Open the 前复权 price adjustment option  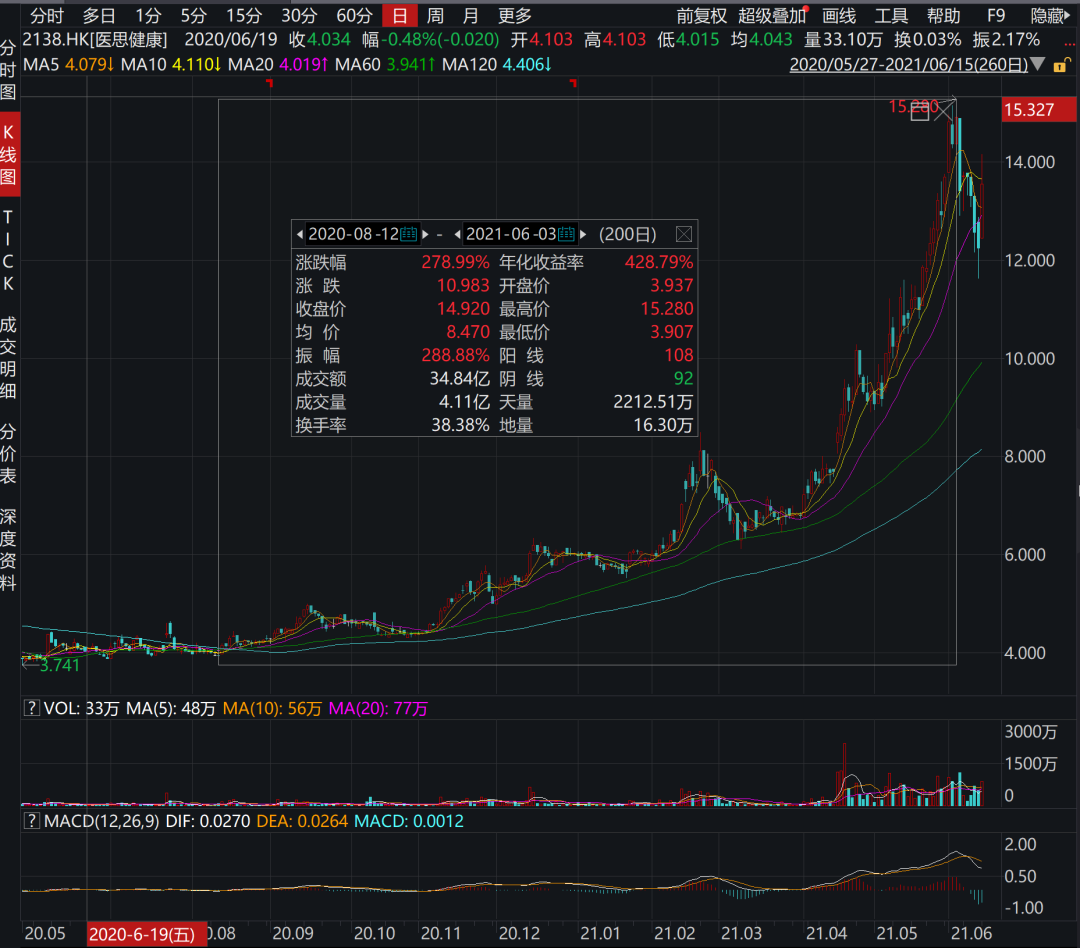click(701, 15)
